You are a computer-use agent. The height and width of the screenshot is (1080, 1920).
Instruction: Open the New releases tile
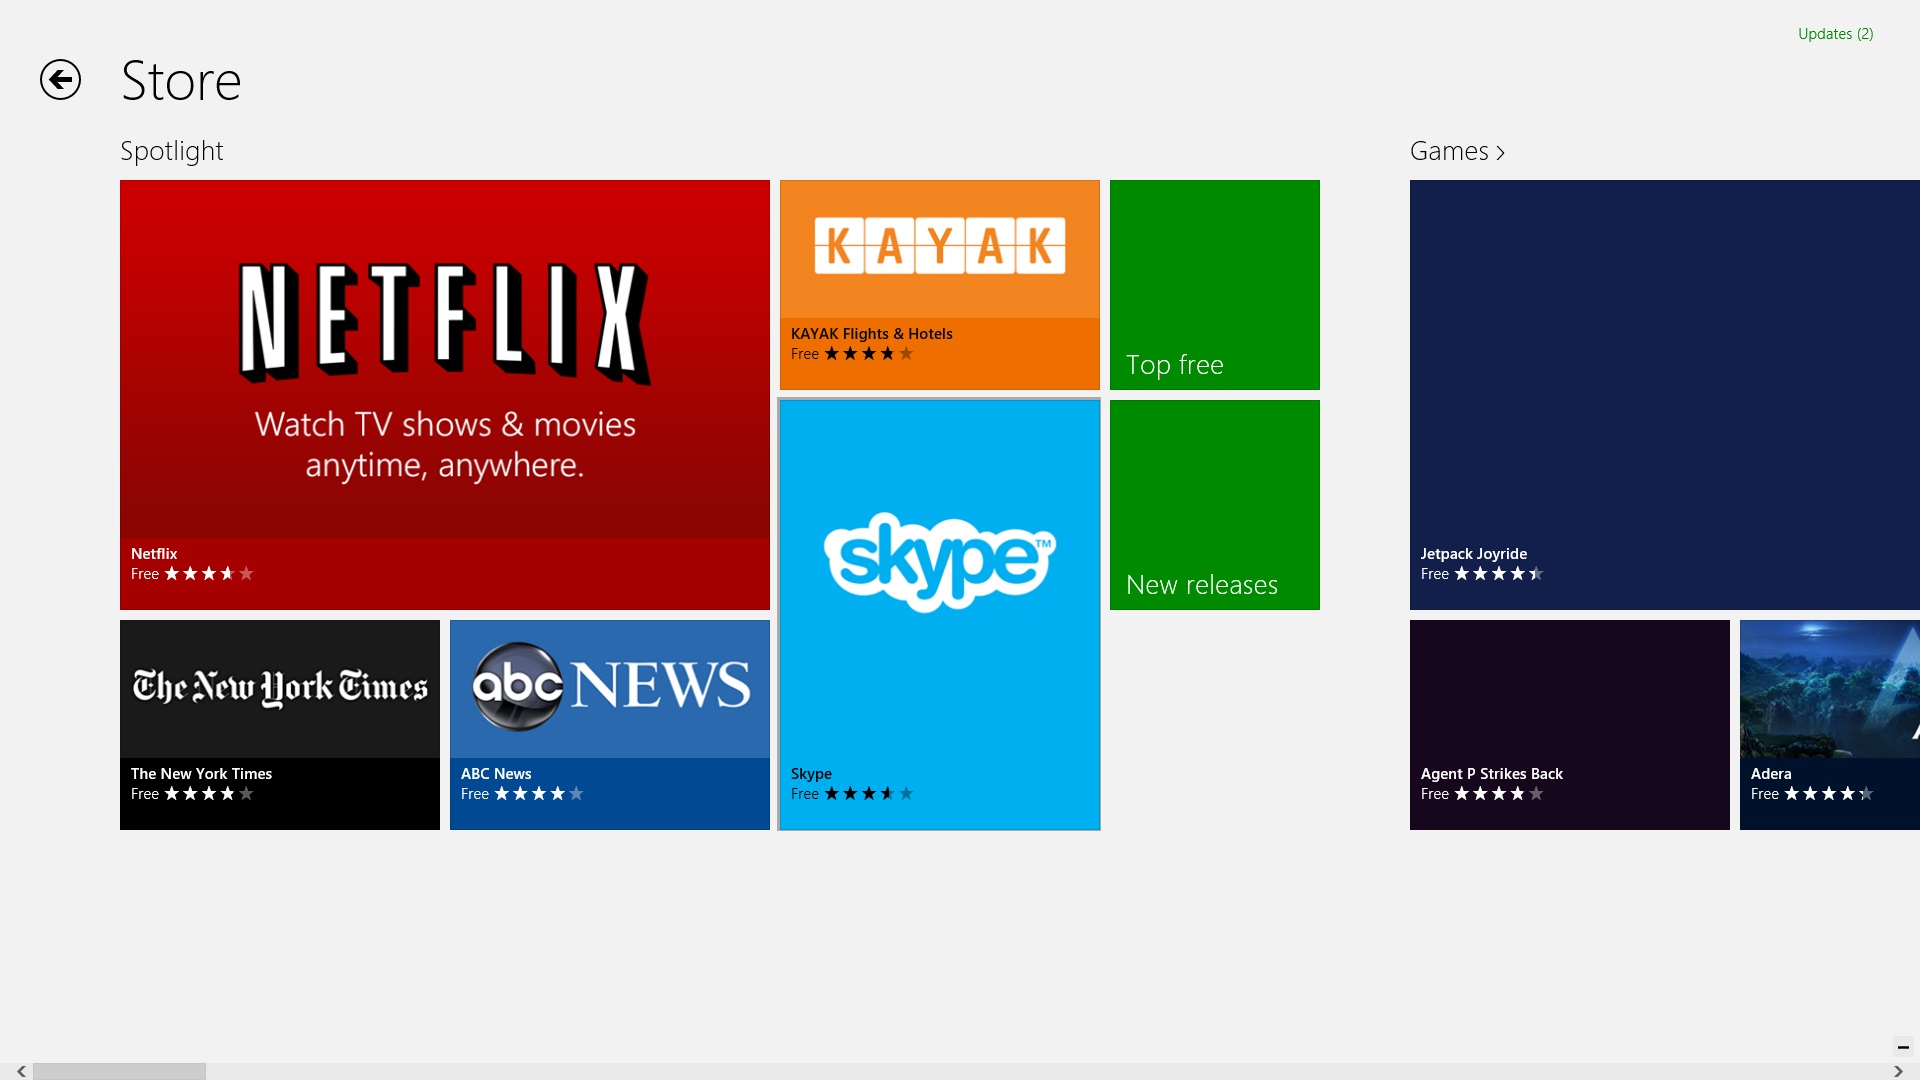pyautogui.click(x=1215, y=505)
